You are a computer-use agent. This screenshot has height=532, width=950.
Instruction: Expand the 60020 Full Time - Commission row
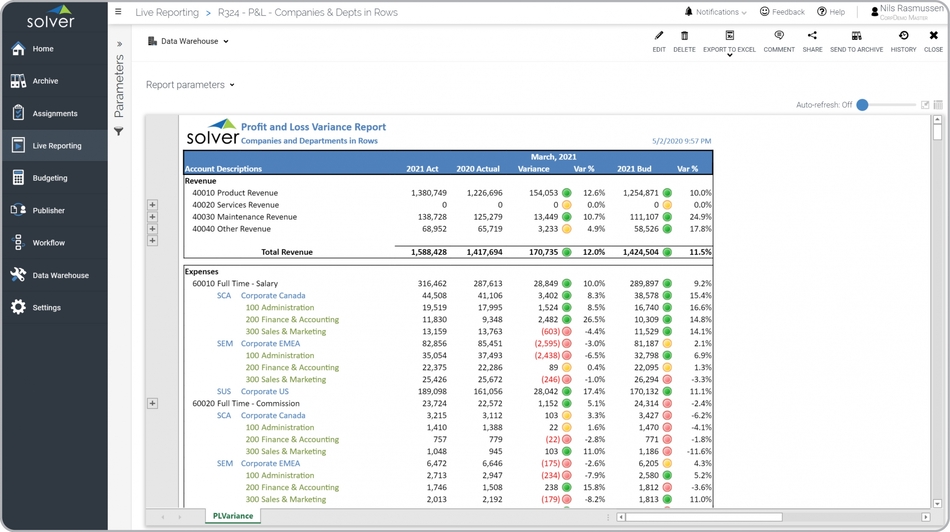tap(152, 404)
